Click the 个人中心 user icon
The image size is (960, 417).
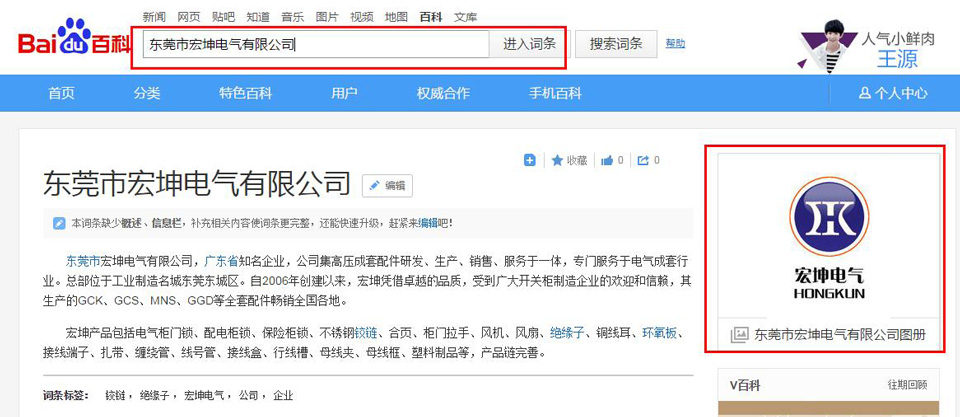click(x=864, y=93)
